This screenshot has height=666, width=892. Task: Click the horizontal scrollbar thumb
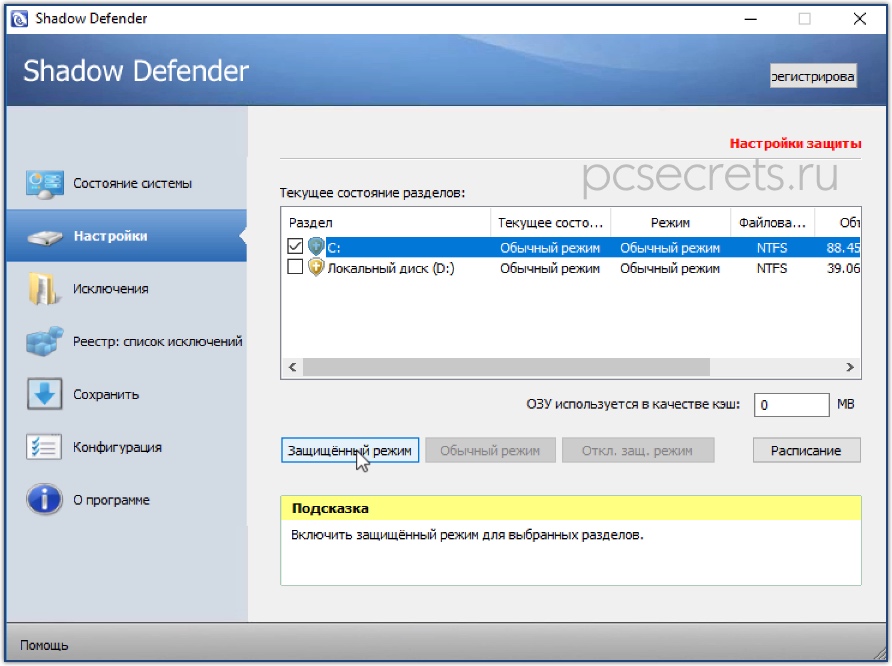pyautogui.click(x=506, y=367)
